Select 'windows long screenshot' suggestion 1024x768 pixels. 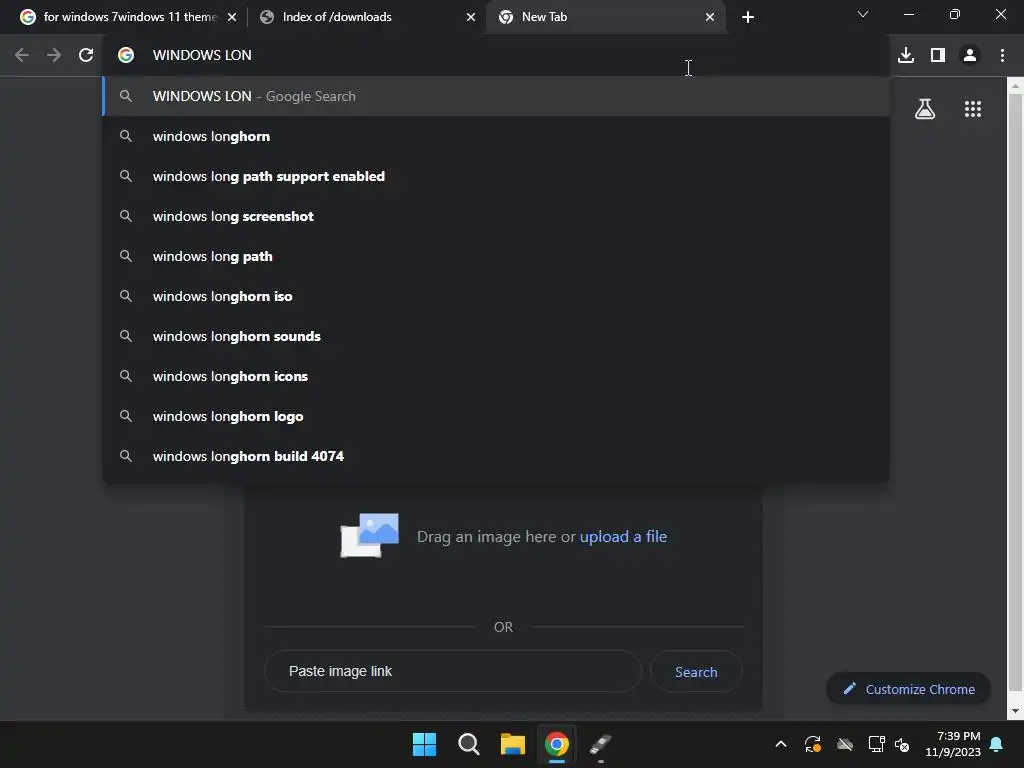click(496, 216)
